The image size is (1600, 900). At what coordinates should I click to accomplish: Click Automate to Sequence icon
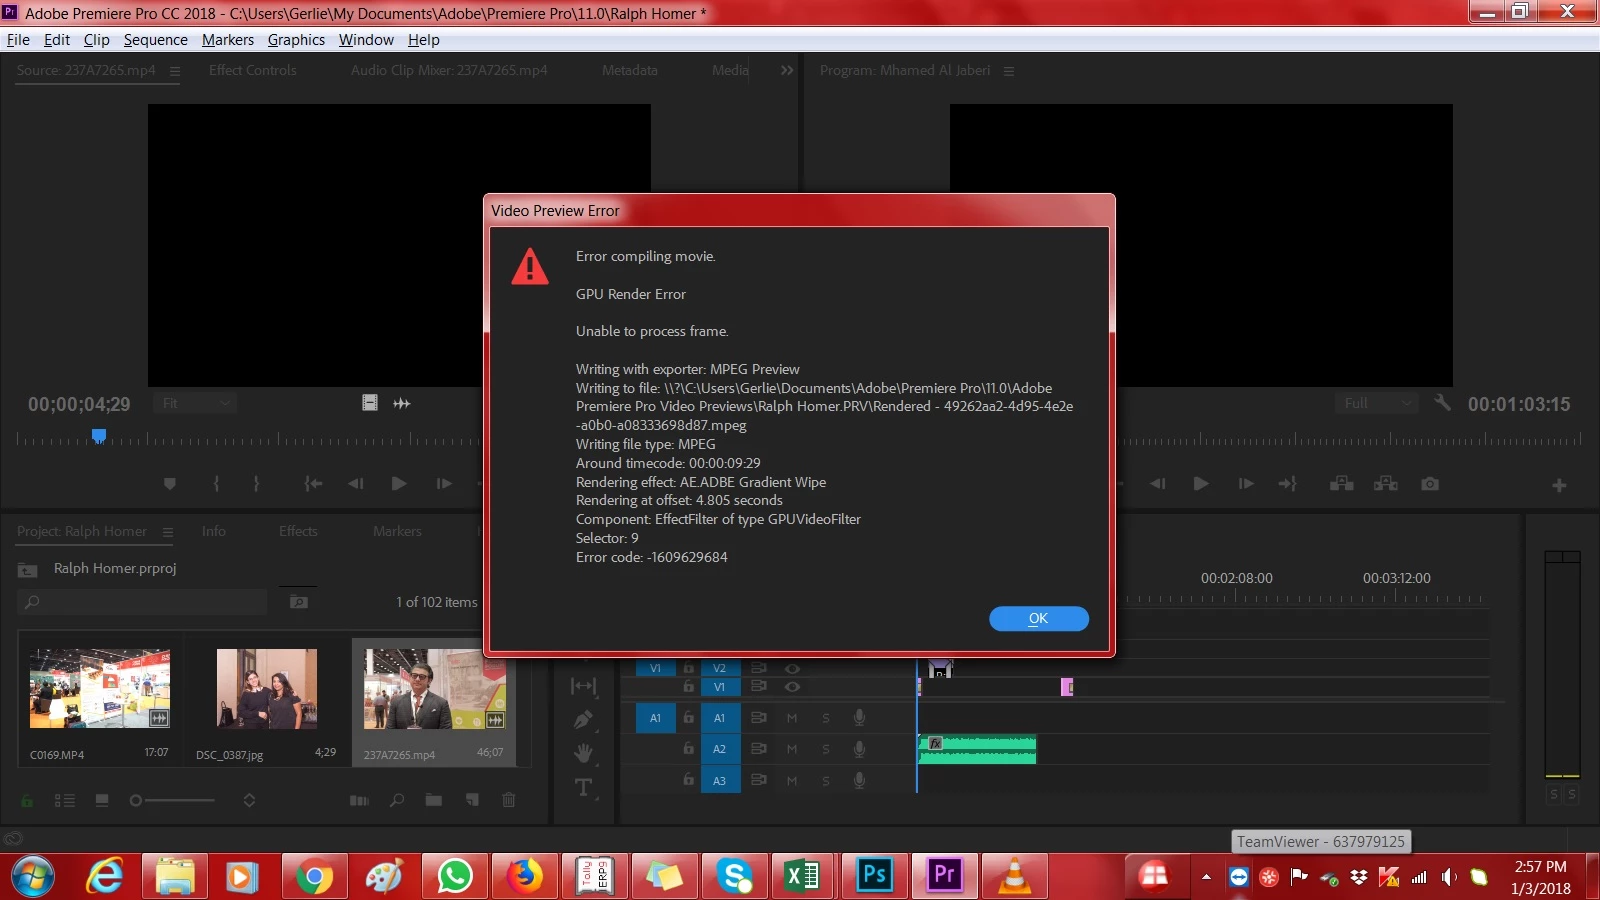pyautogui.click(x=359, y=800)
